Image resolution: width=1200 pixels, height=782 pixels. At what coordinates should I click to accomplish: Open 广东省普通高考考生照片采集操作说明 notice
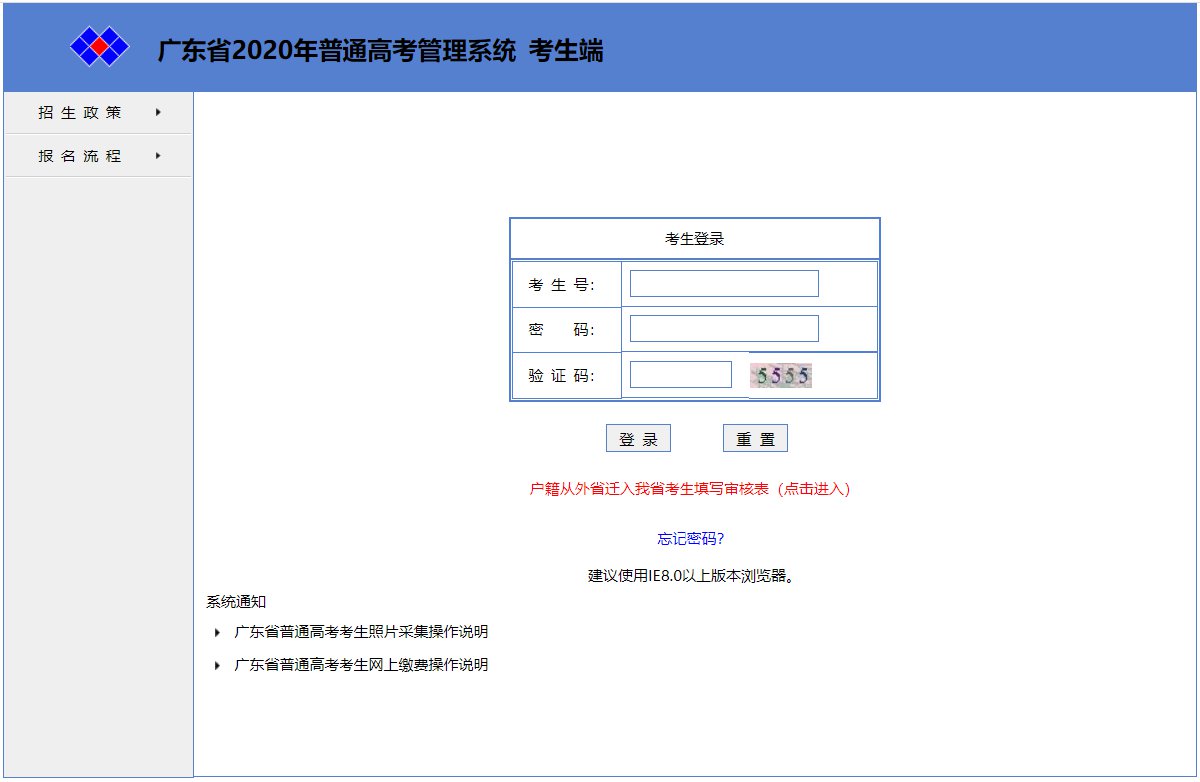click(361, 632)
